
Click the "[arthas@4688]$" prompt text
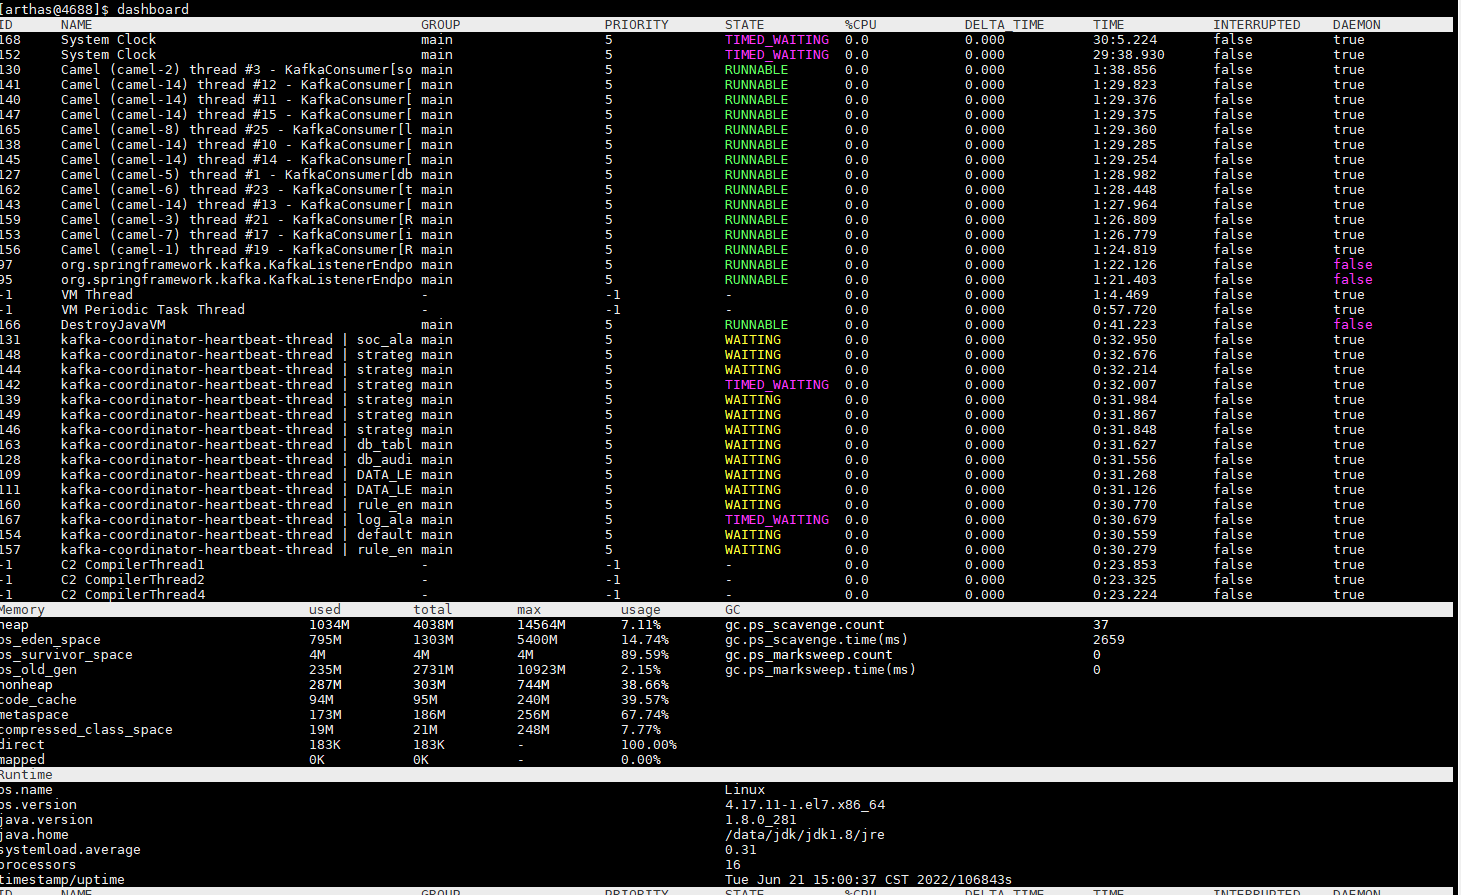point(54,9)
